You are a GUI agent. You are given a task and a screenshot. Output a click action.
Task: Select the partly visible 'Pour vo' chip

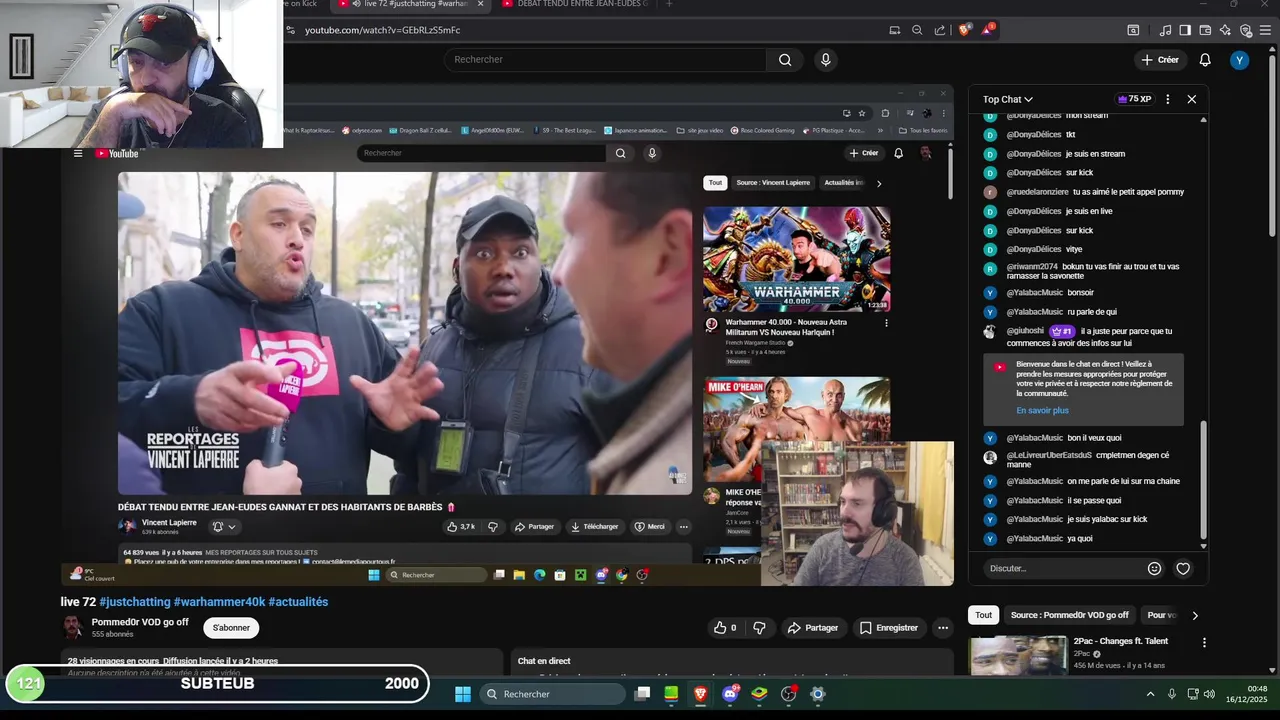click(1160, 616)
